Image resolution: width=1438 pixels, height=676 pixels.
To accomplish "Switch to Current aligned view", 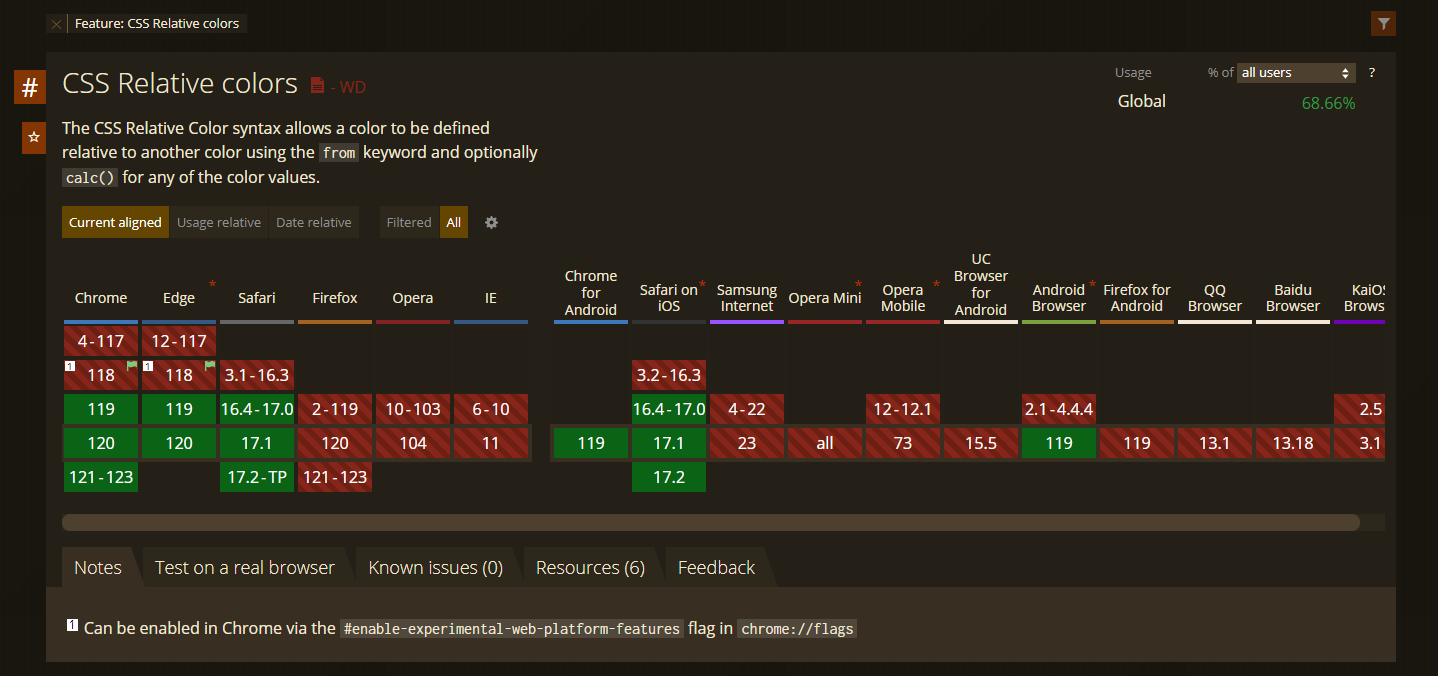I will [x=115, y=222].
